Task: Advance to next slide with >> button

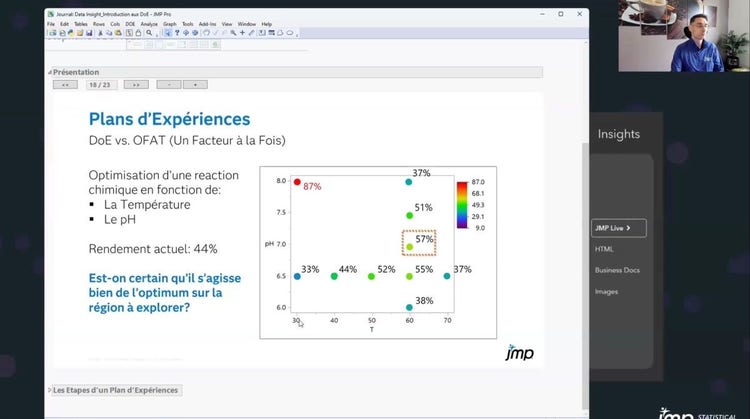Action: tap(136, 85)
